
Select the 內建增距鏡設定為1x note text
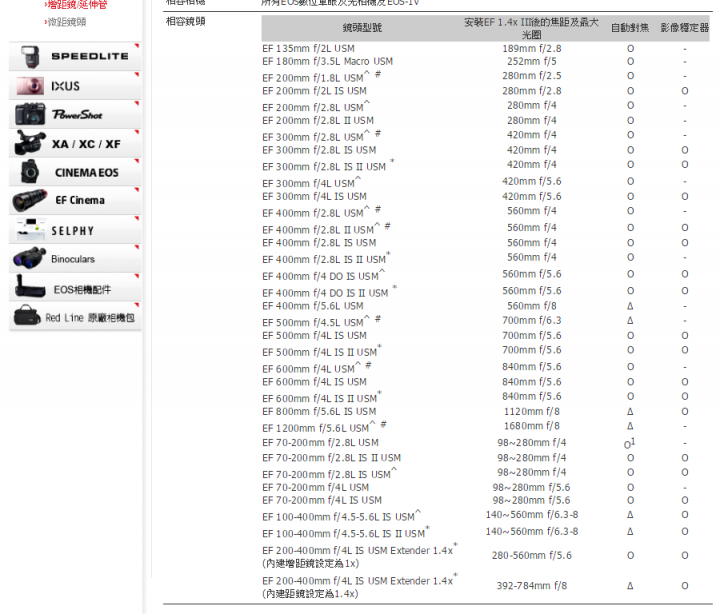click(309, 563)
